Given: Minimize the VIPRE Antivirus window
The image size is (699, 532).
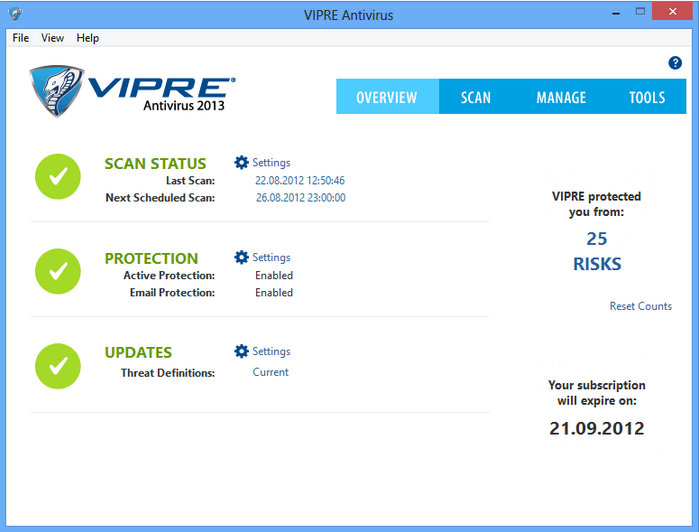Looking at the screenshot, I should tap(616, 12).
